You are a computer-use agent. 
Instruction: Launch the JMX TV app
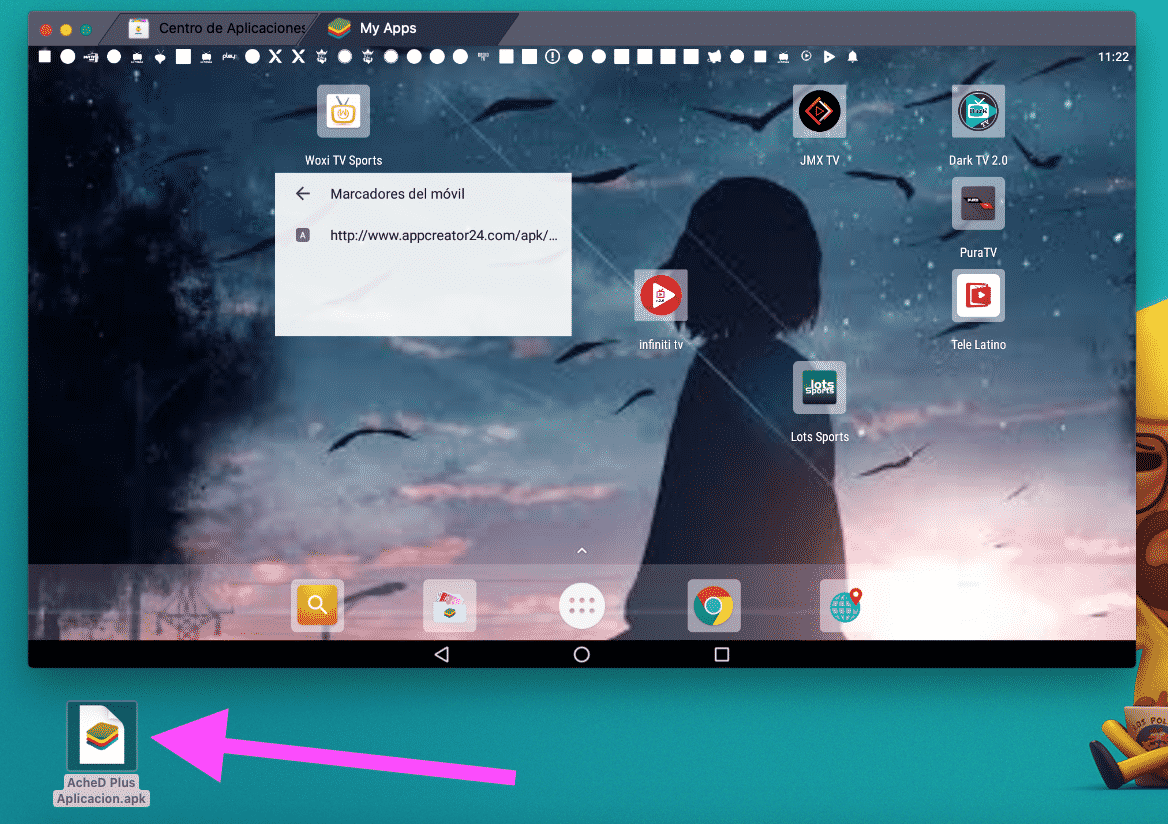click(819, 111)
